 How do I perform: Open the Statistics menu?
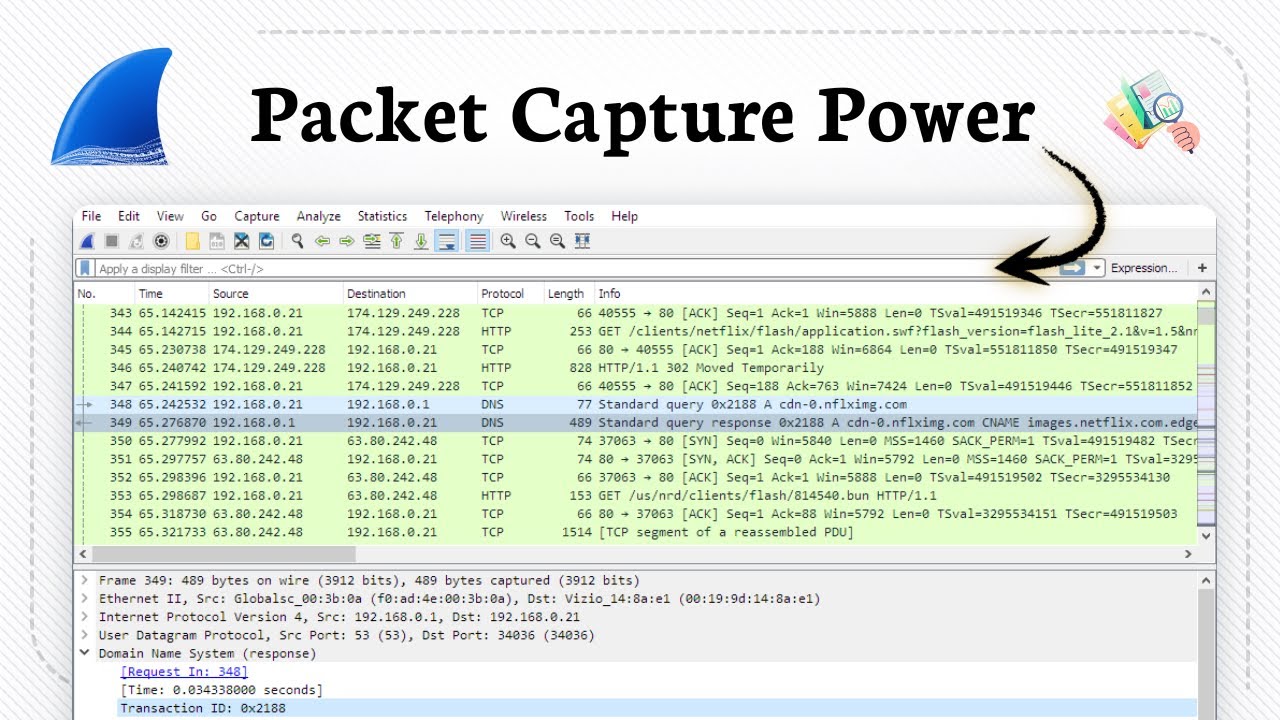click(x=382, y=216)
